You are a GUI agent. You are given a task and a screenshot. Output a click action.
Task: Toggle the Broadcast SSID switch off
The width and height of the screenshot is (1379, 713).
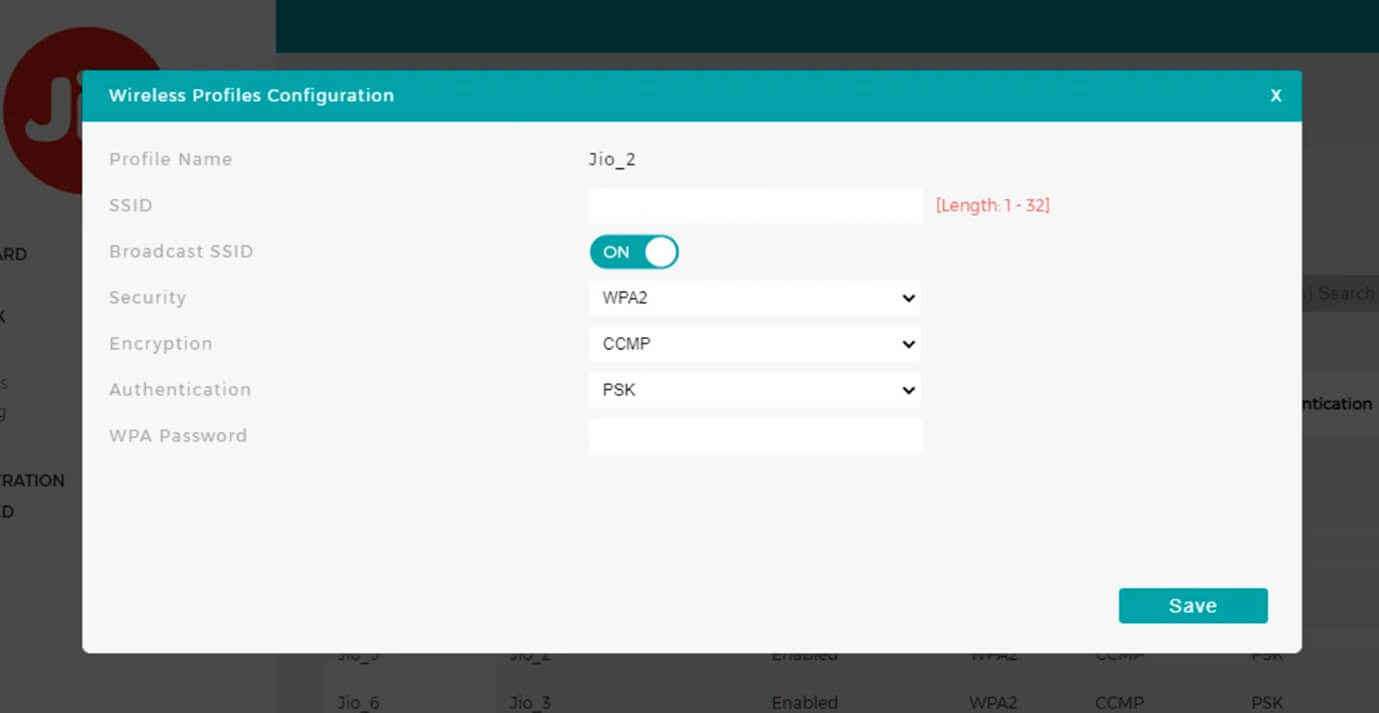(634, 252)
